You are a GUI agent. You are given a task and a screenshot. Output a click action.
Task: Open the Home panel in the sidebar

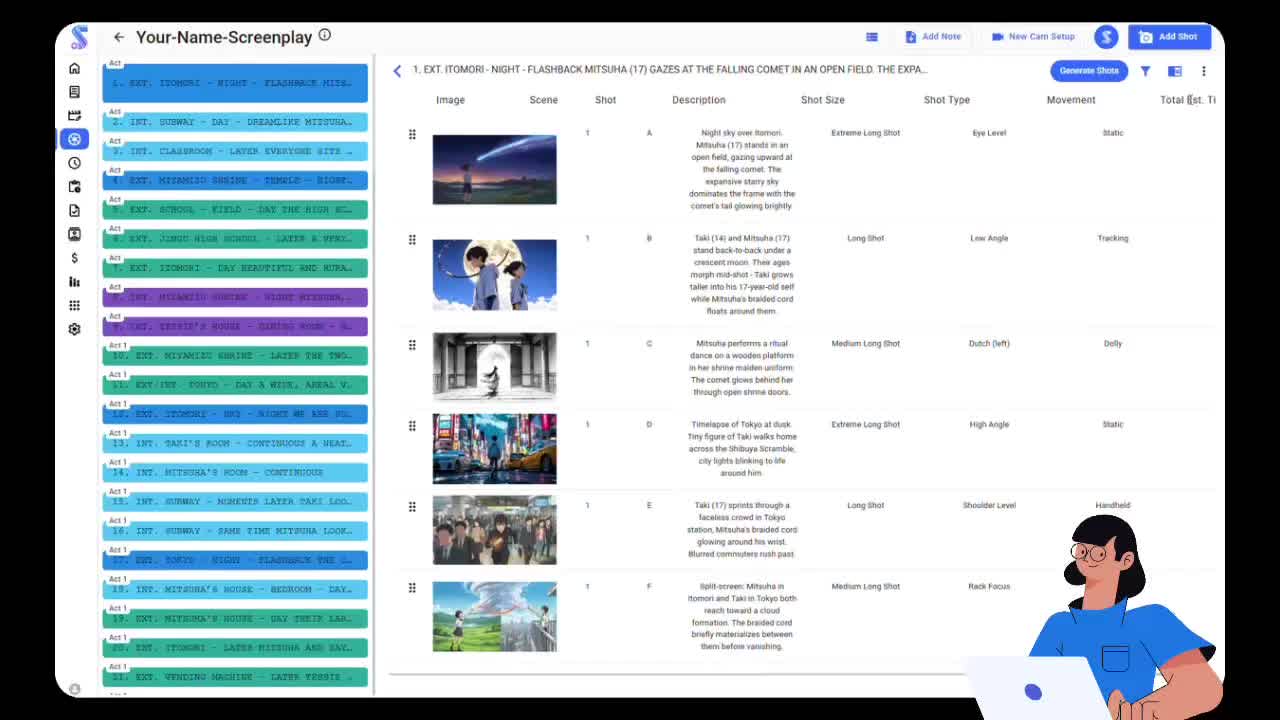pyautogui.click(x=74, y=68)
